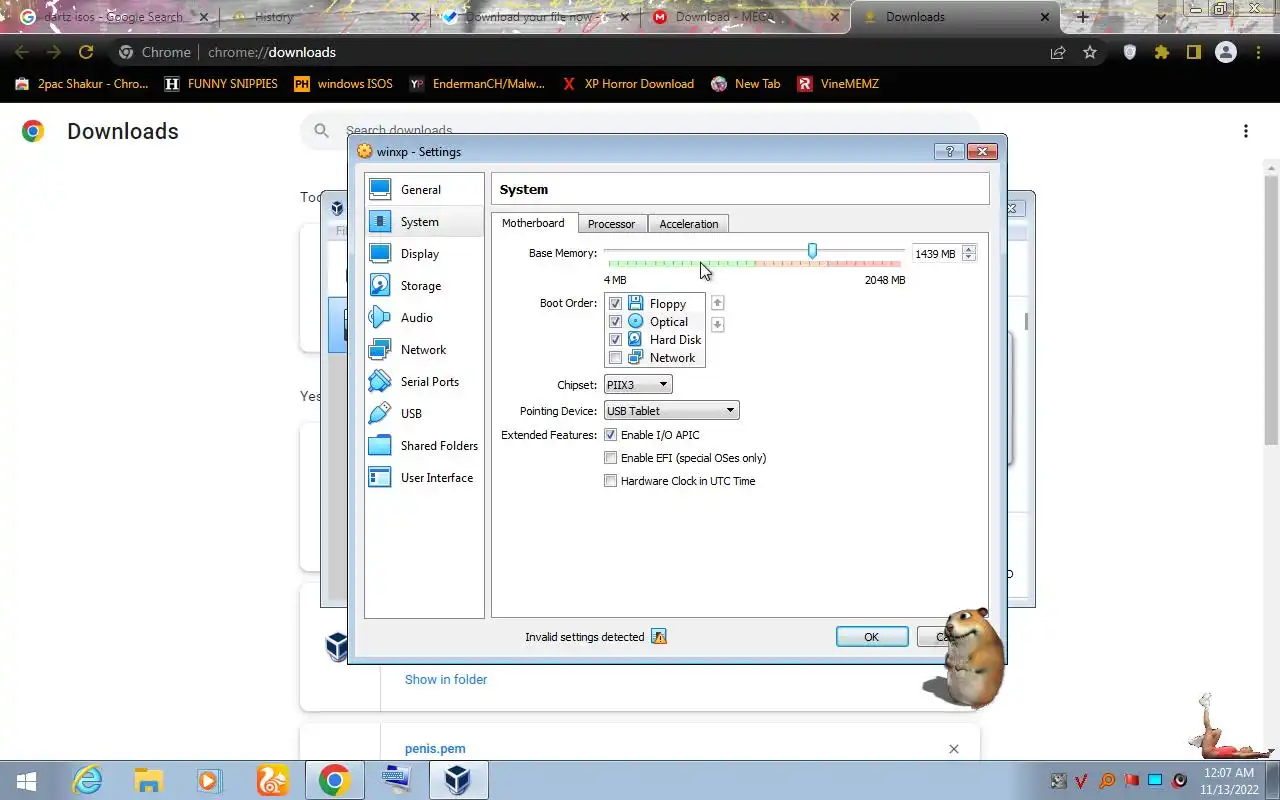This screenshot has width=1280, height=800.
Task: Switch to dartz isos Google Search tab
Action: click(113, 17)
